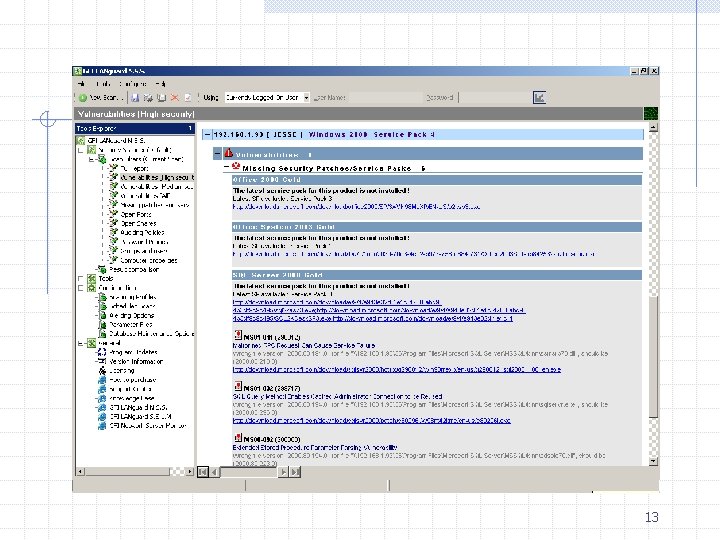
Task: Select Vulnerabilities [High security] tree item
Action: [x=157, y=177]
